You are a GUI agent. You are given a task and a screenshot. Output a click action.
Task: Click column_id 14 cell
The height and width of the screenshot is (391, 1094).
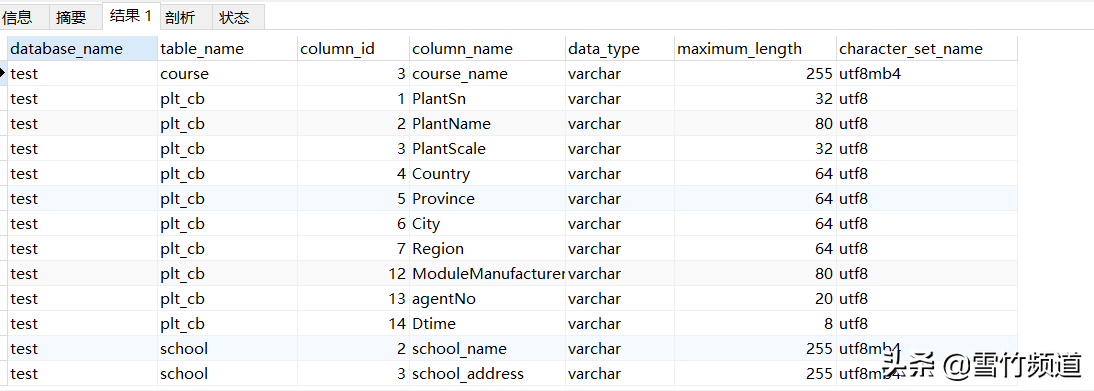point(353,324)
